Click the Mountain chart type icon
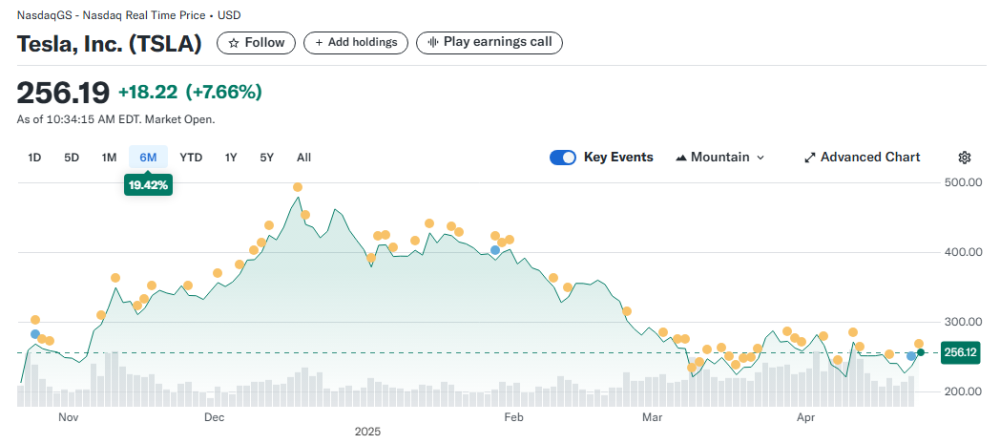Viewport: 1000px width, 444px height. pos(681,157)
